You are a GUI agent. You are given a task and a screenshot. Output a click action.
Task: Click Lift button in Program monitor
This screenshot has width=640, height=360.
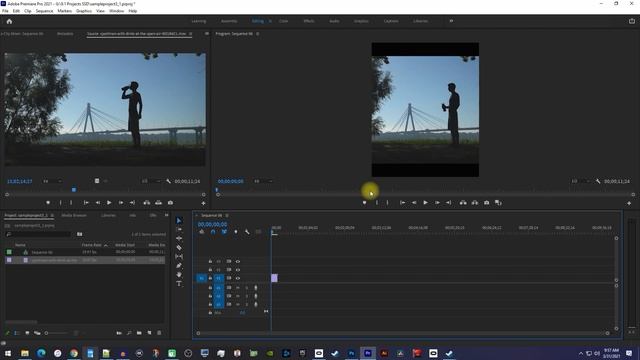[x=463, y=202]
